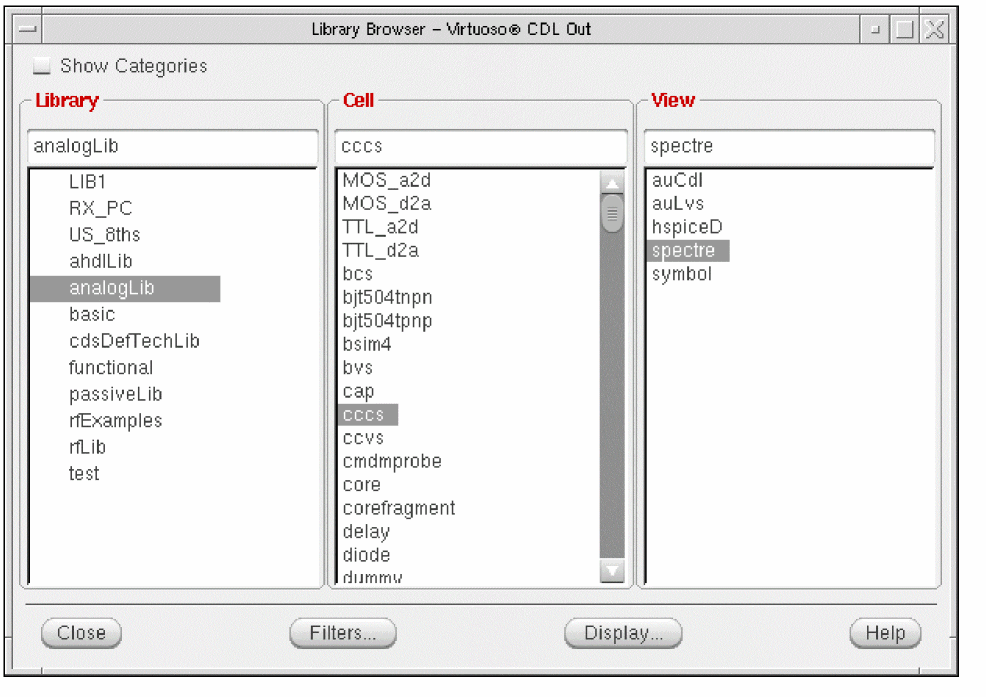986x697 pixels.
Task: Select the bjt504tnpn cell
Action: point(387,298)
